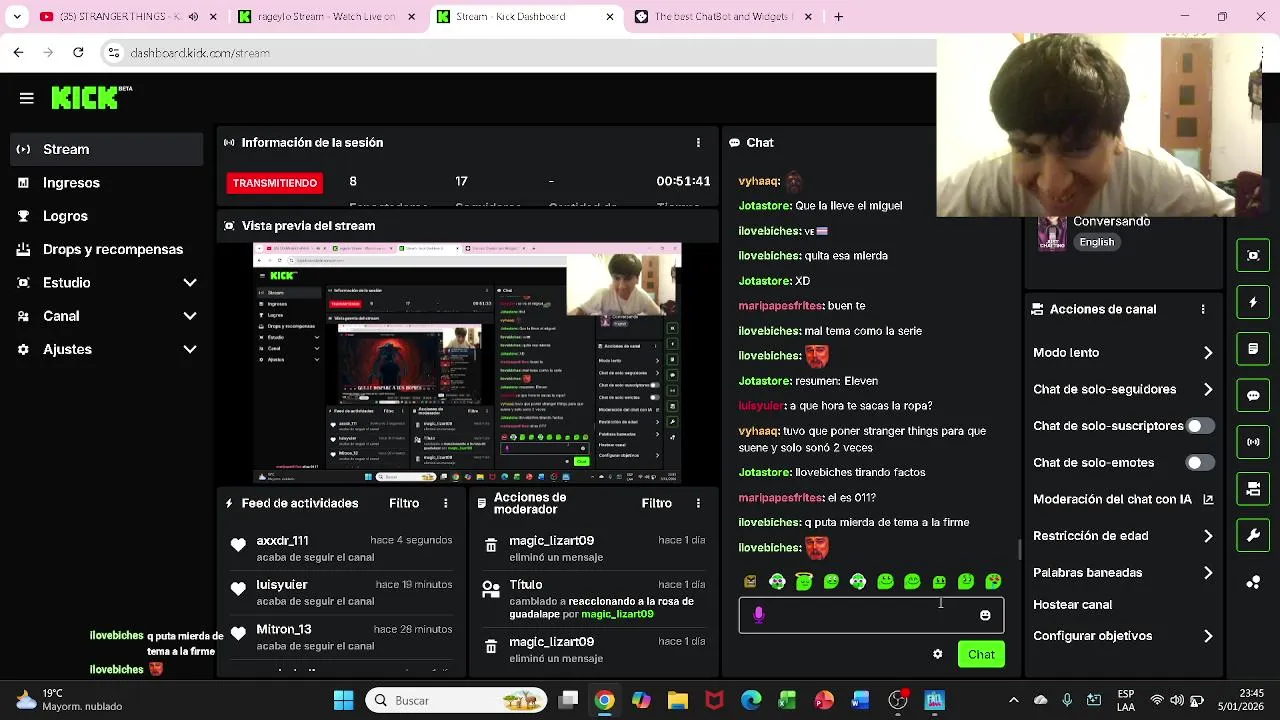Click the Windows taskbar Buscar search box
Viewport: 1280px width, 720px height.
pos(457,700)
